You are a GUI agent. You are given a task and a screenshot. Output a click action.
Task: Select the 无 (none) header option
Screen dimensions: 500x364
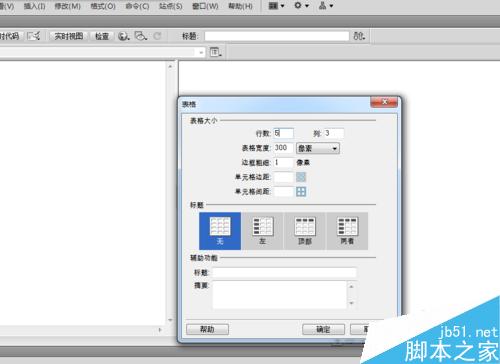pyautogui.click(x=220, y=231)
